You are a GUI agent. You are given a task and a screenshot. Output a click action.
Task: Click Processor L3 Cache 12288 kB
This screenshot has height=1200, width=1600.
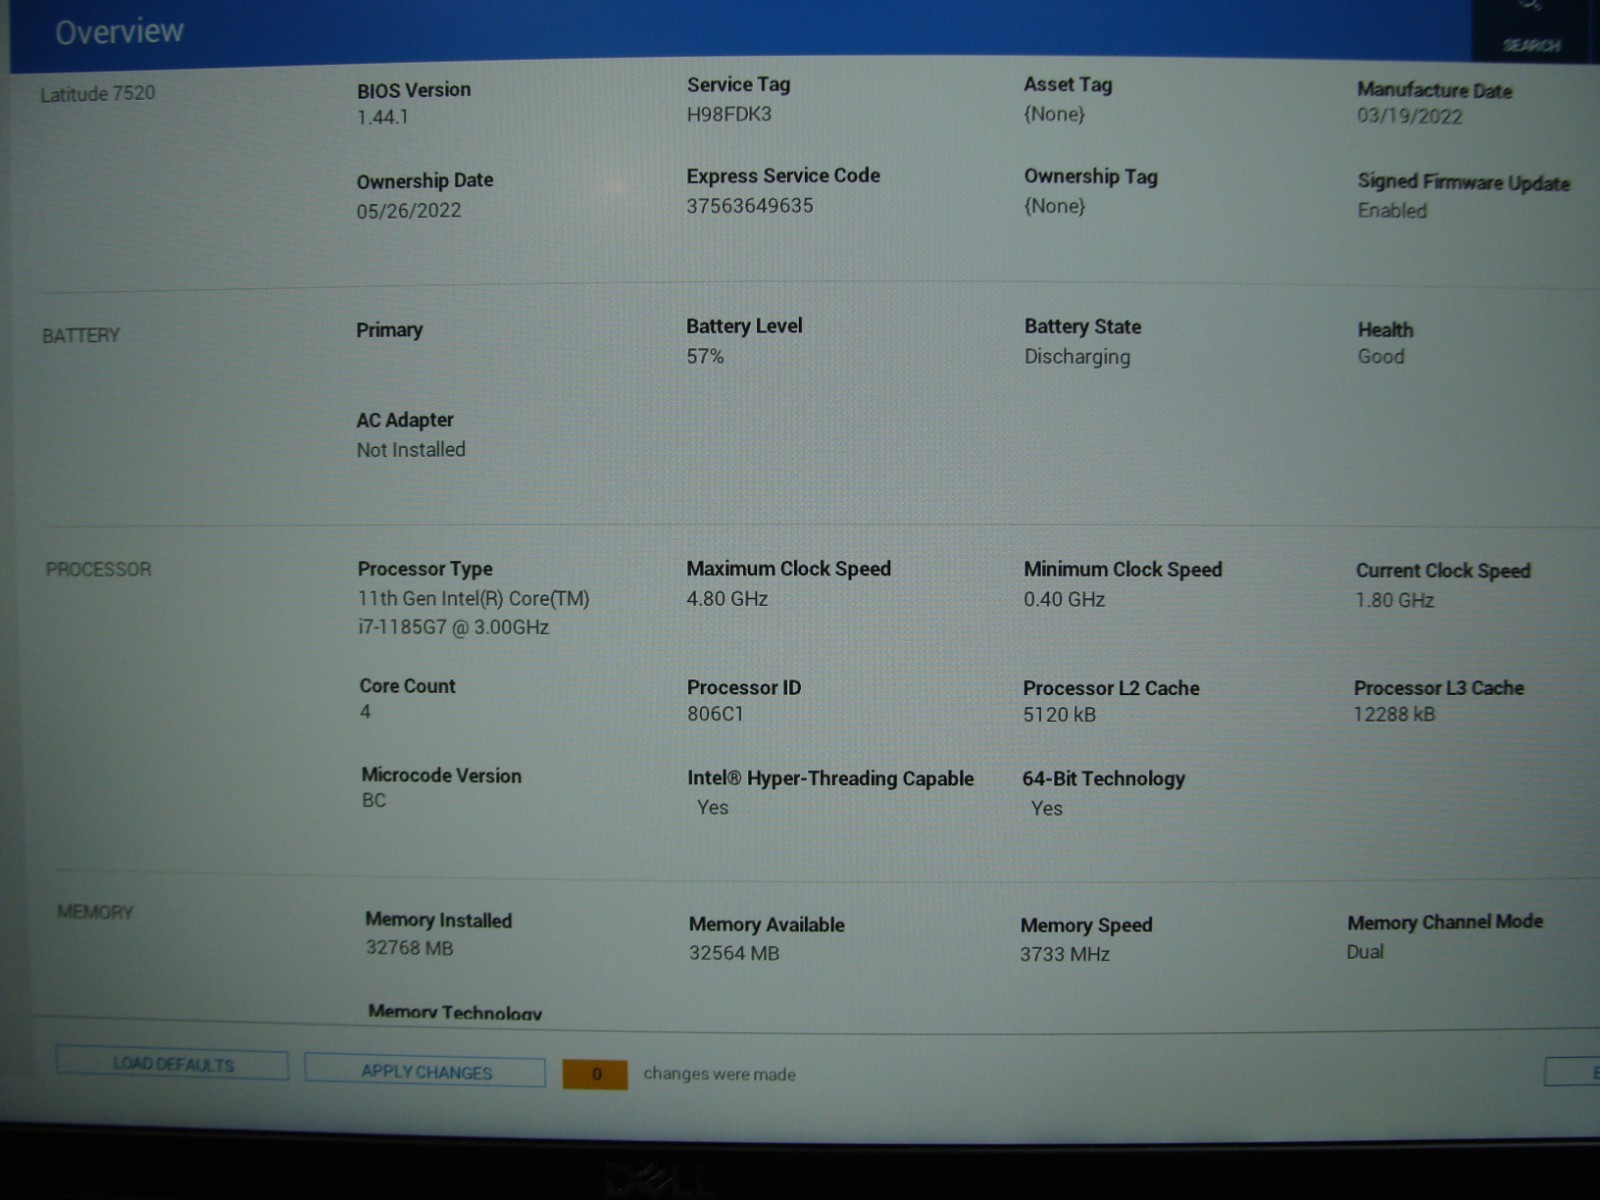coord(1394,714)
